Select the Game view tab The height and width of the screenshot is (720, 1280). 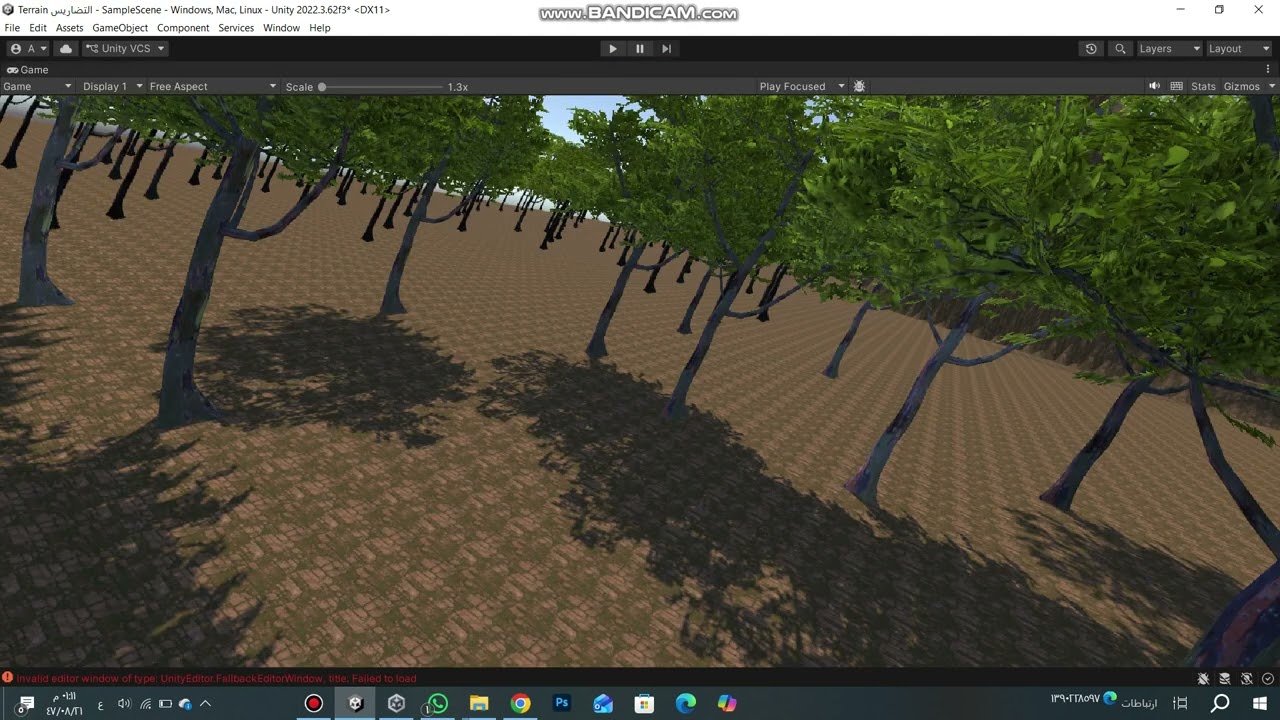pos(28,70)
